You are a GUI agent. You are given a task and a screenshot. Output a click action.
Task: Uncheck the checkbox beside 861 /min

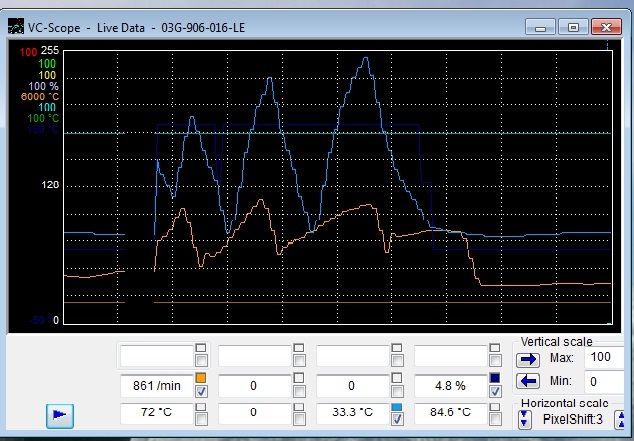[x=201, y=391]
